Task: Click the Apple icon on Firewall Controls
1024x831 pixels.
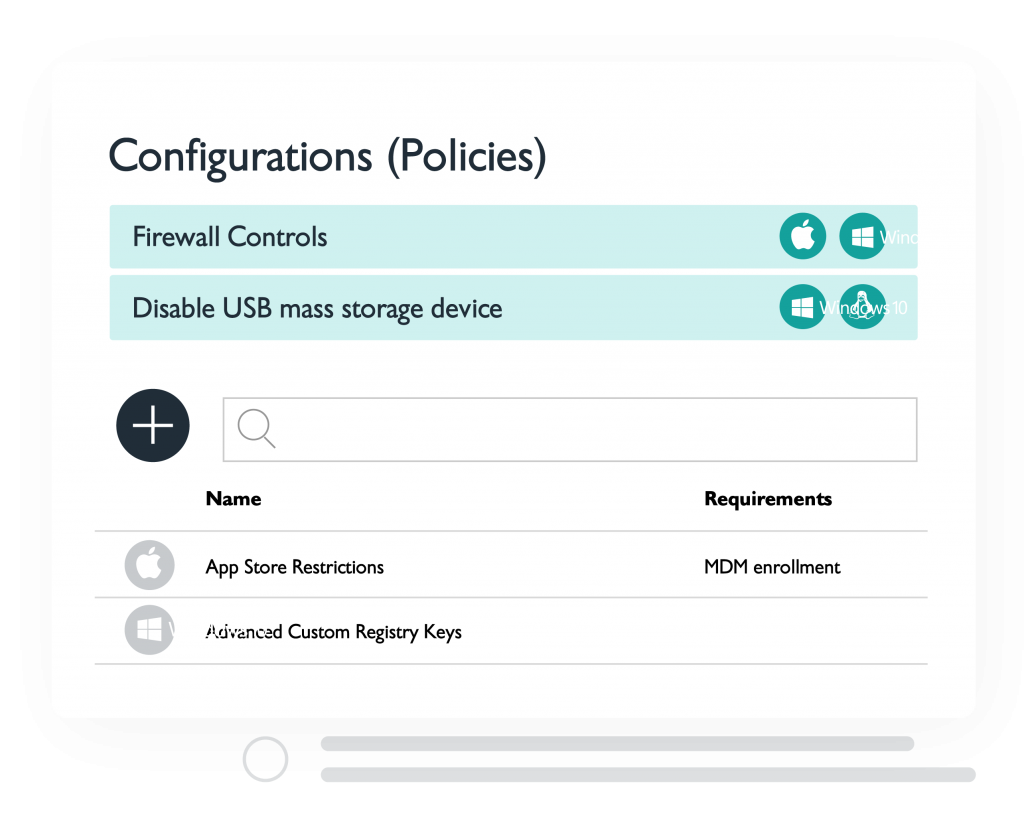Action: coord(803,236)
